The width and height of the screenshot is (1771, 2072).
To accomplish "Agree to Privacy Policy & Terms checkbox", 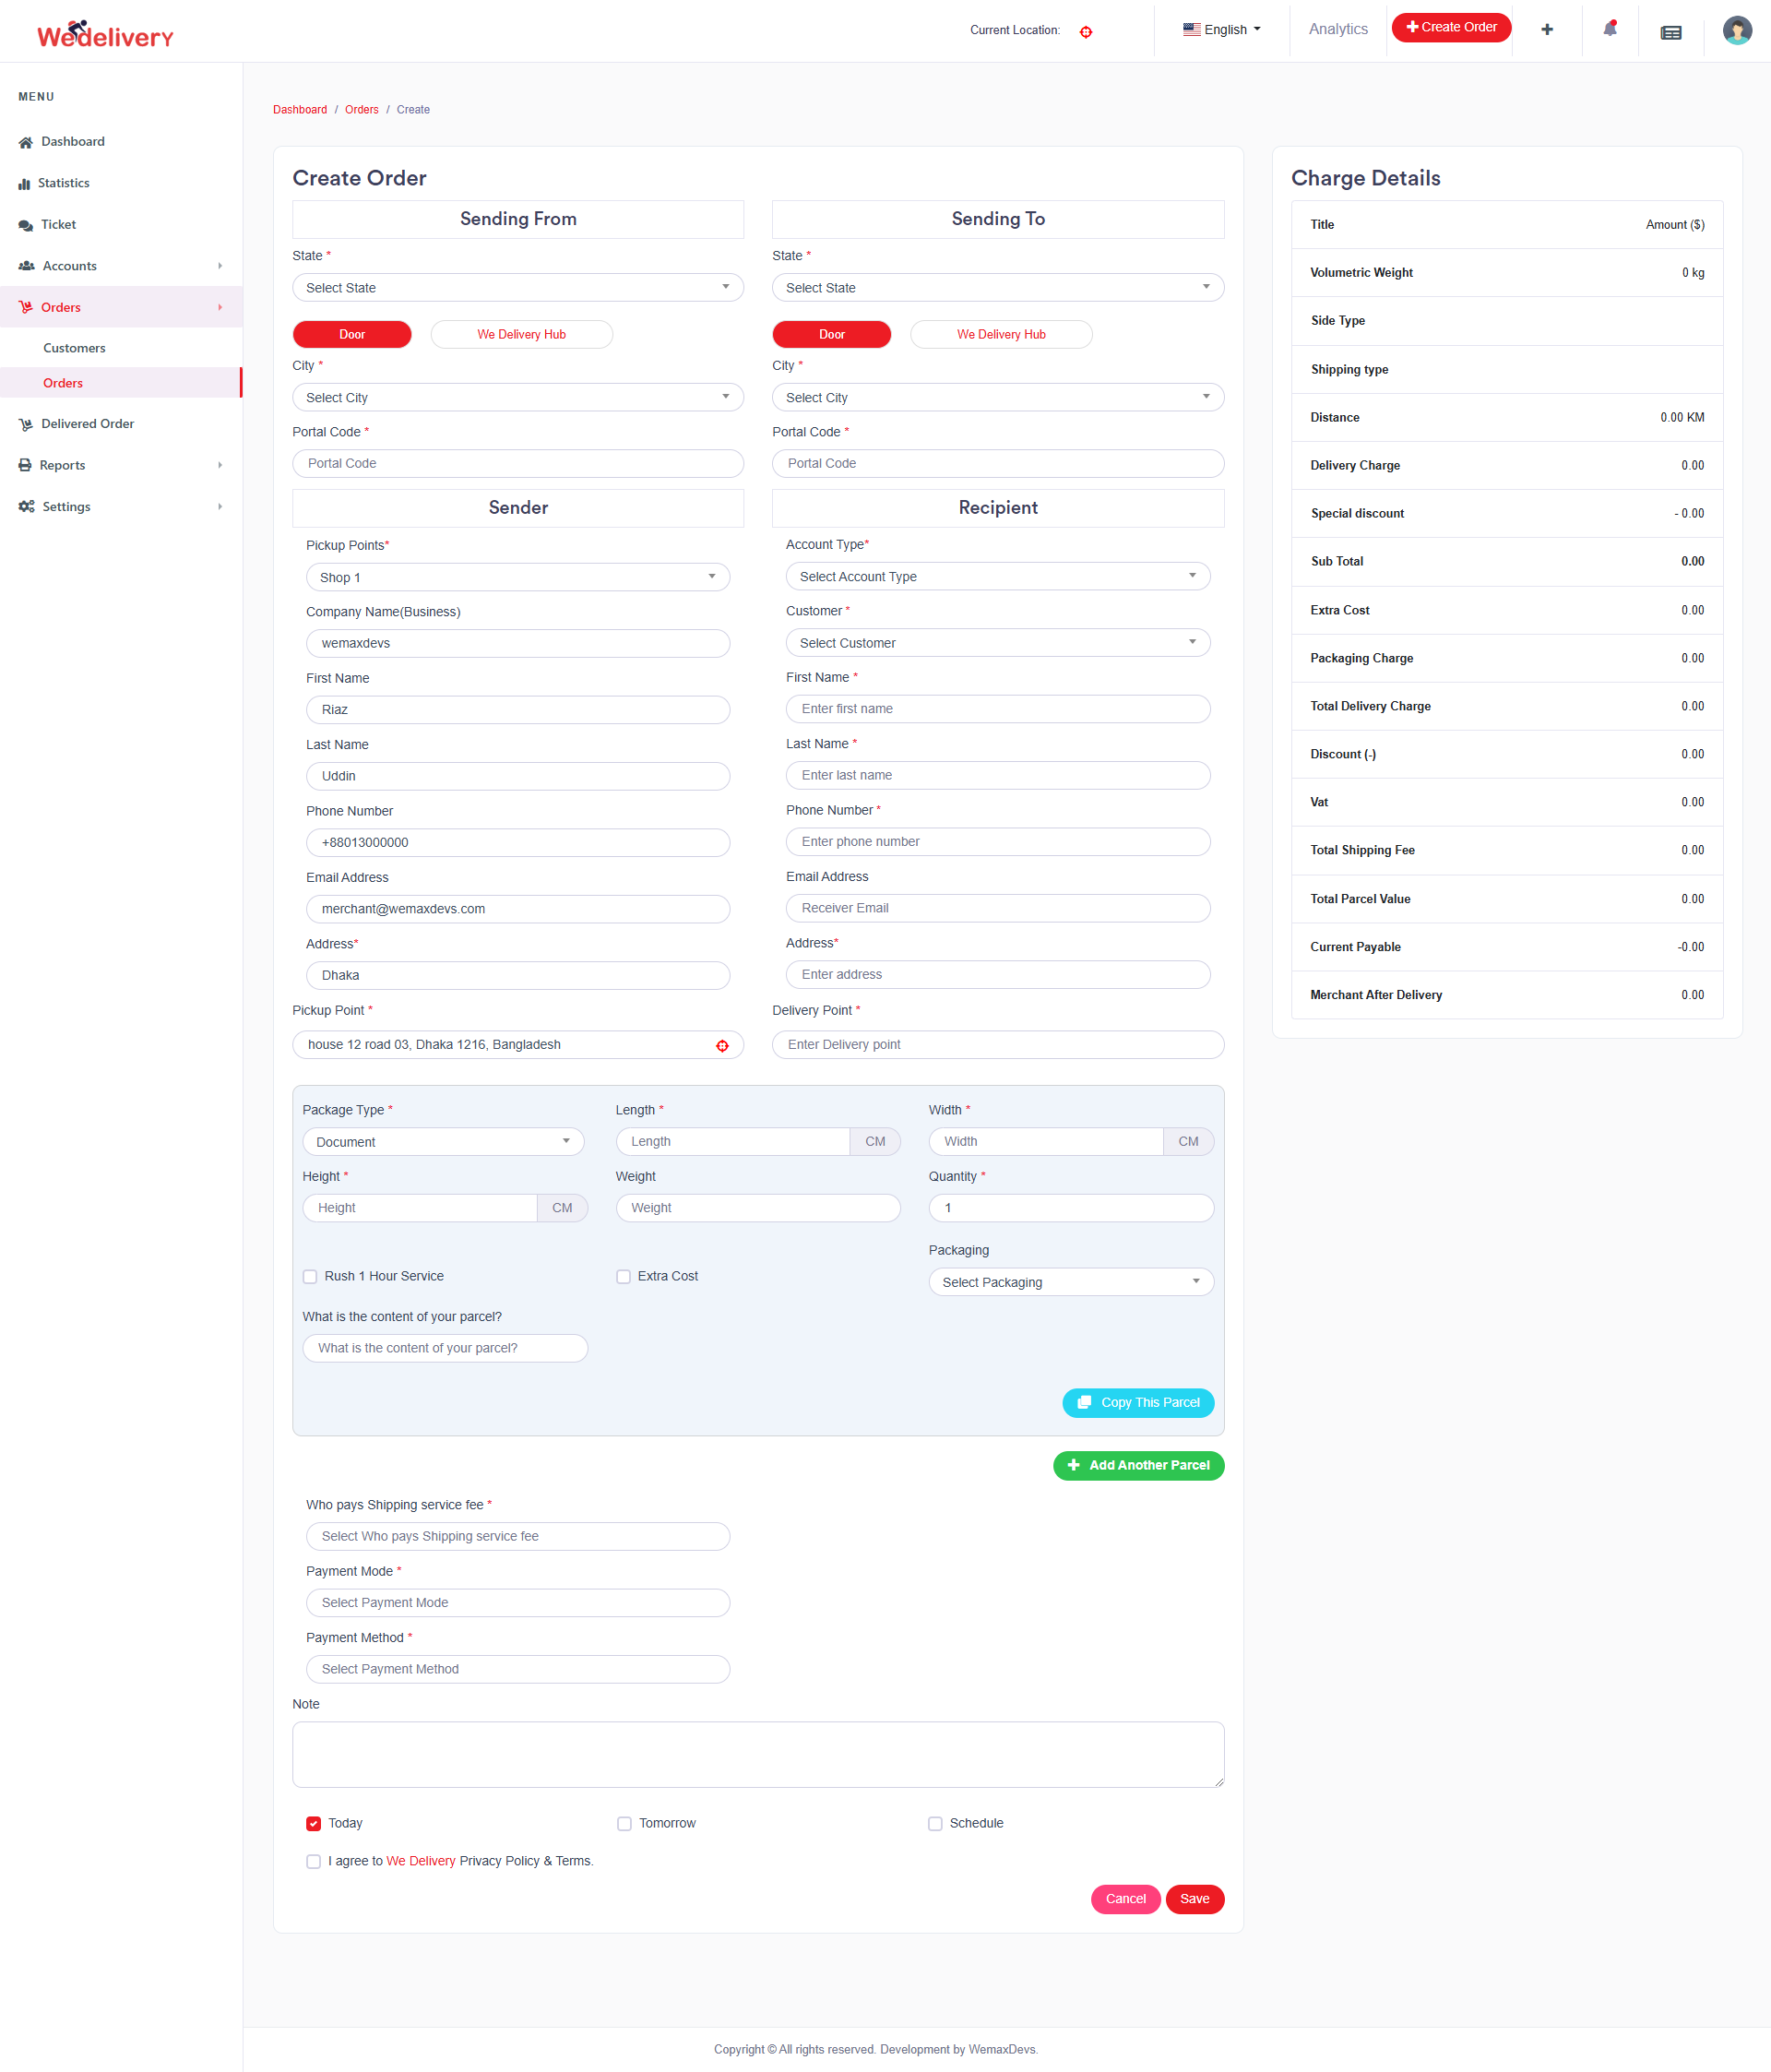I will pos(313,1862).
